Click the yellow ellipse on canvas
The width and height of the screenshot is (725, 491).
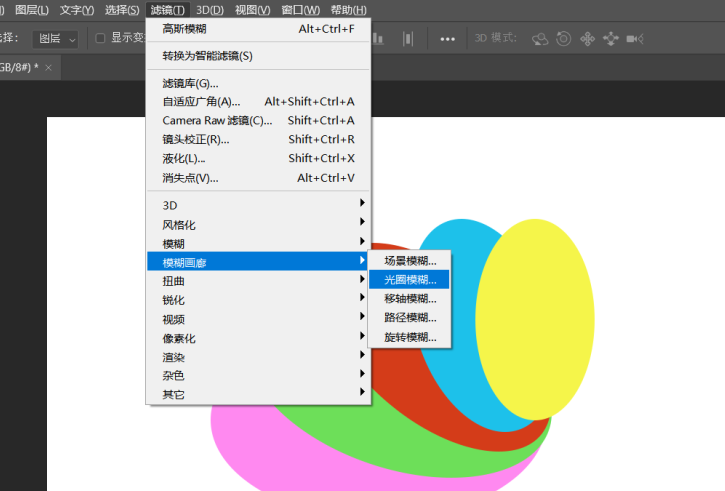(x=535, y=319)
